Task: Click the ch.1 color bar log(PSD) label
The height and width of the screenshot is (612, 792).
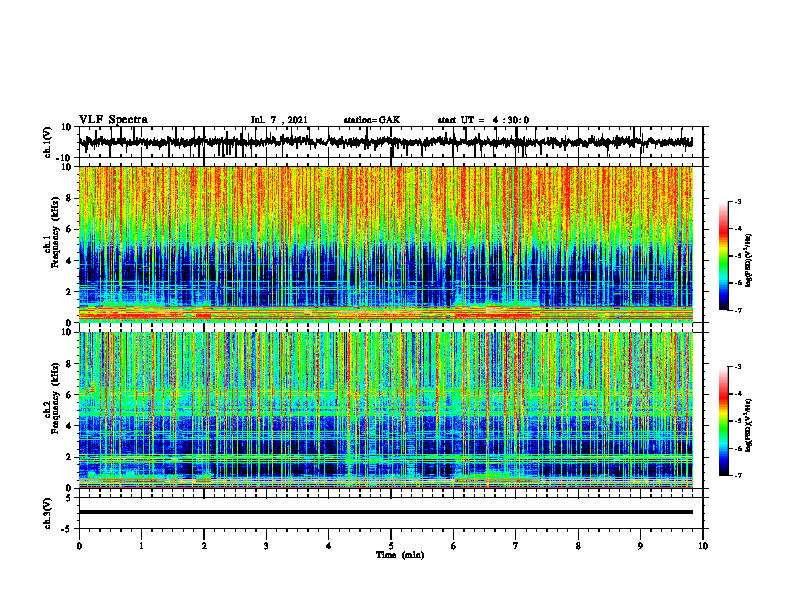Action: pos(748,261)
